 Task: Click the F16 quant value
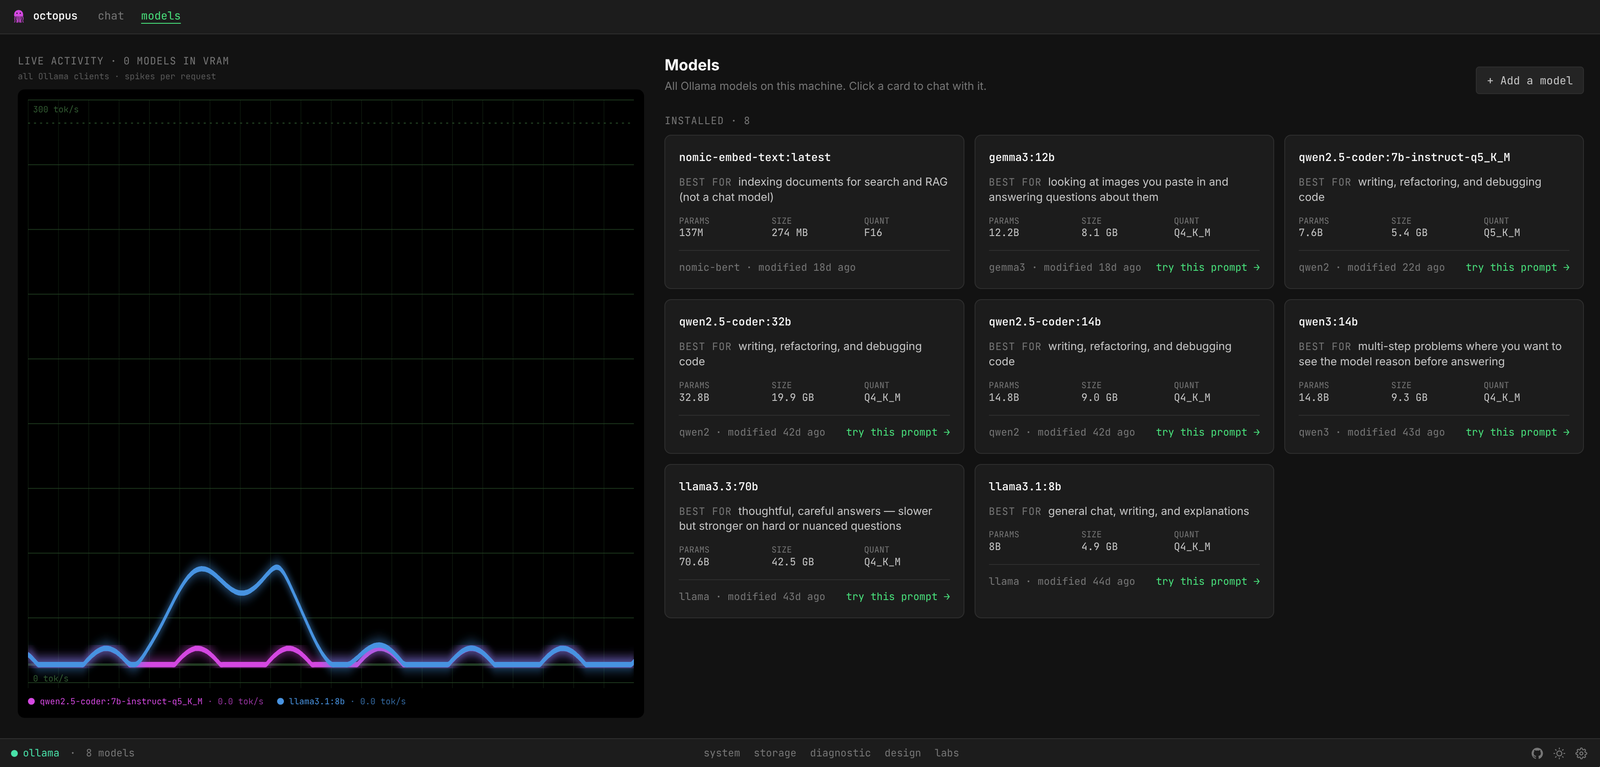873,233
